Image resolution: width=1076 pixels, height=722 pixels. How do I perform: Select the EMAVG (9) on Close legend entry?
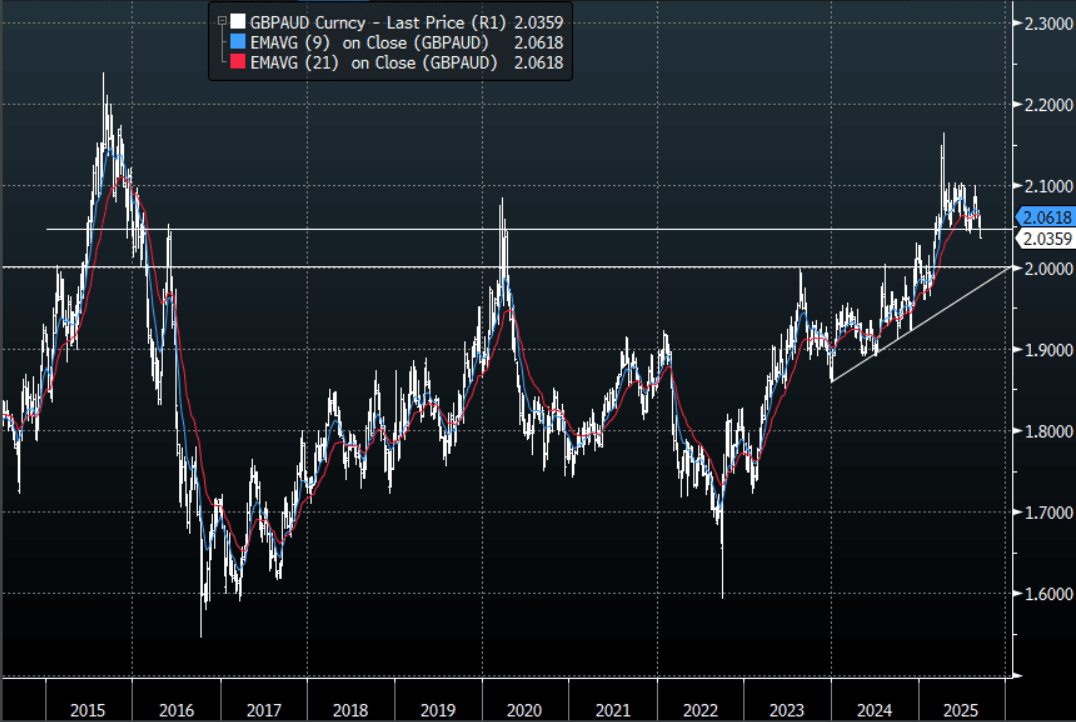coord(369,41)
